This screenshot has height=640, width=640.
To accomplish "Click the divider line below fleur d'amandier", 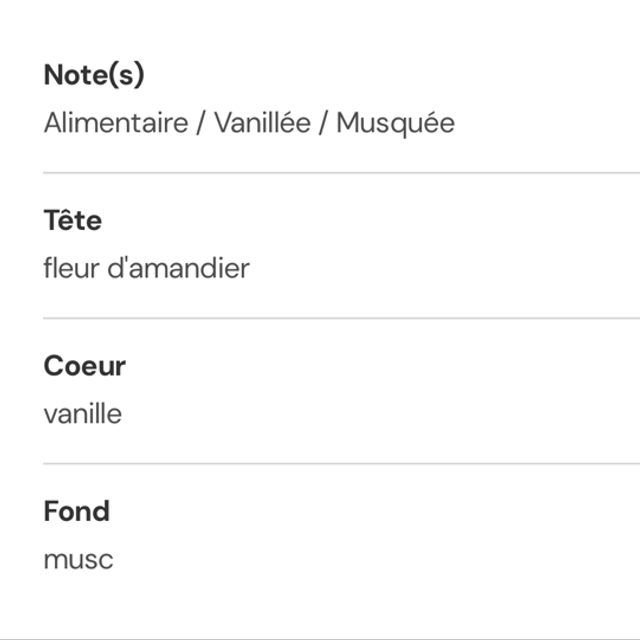I will point(340,319).
